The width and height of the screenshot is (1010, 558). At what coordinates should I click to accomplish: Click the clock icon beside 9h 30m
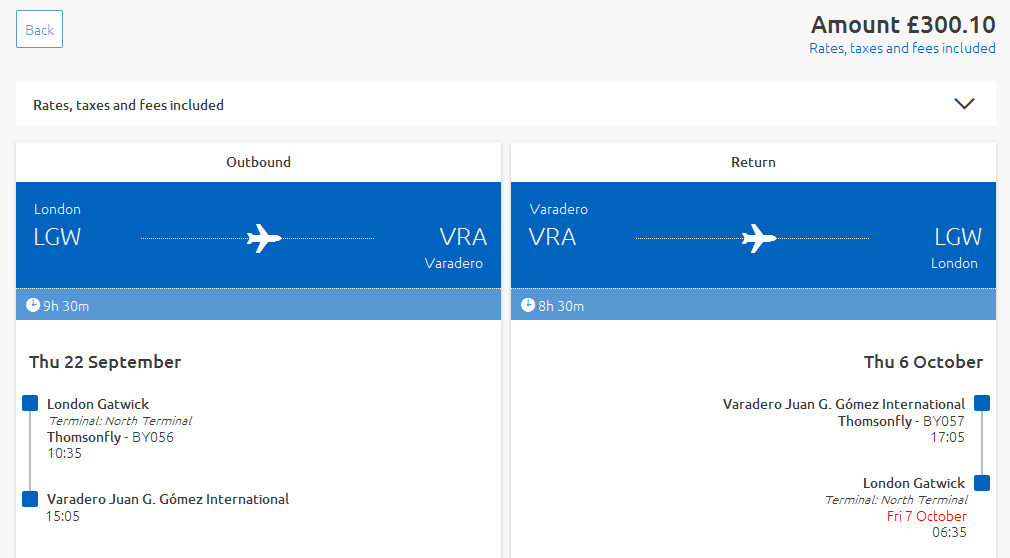tap(33, 305)
